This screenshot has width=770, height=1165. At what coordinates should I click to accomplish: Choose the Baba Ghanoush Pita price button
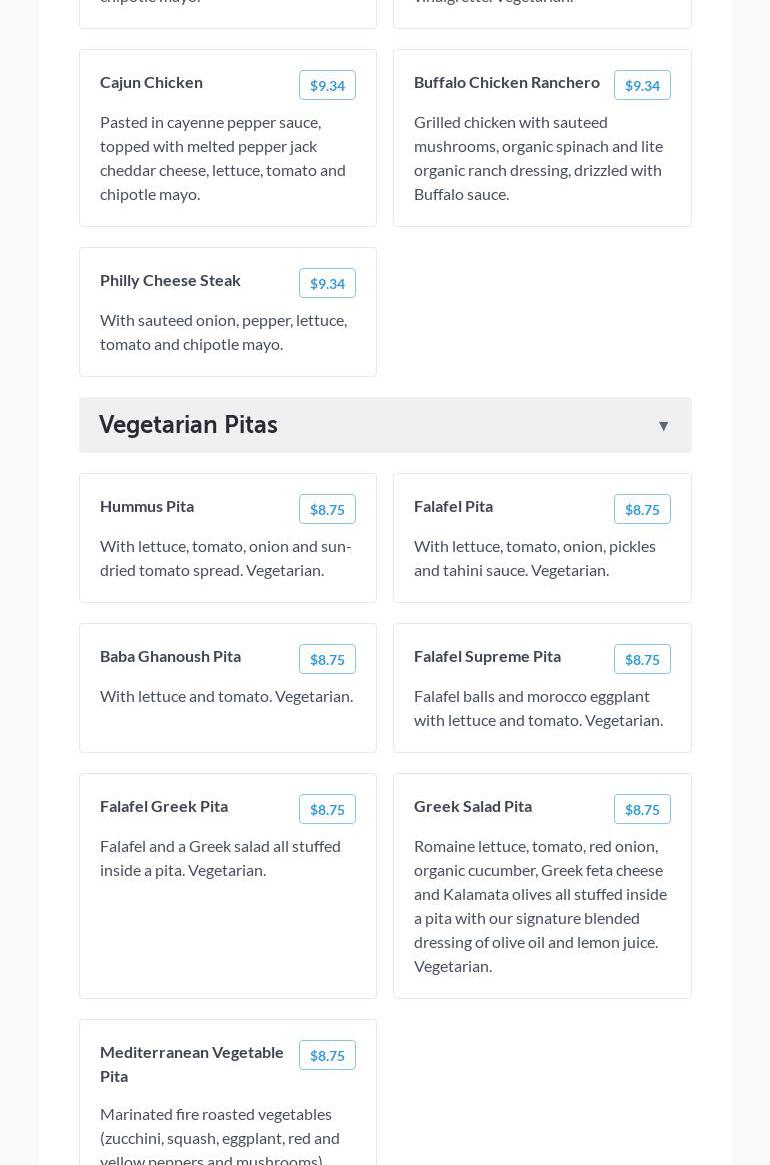327,659
